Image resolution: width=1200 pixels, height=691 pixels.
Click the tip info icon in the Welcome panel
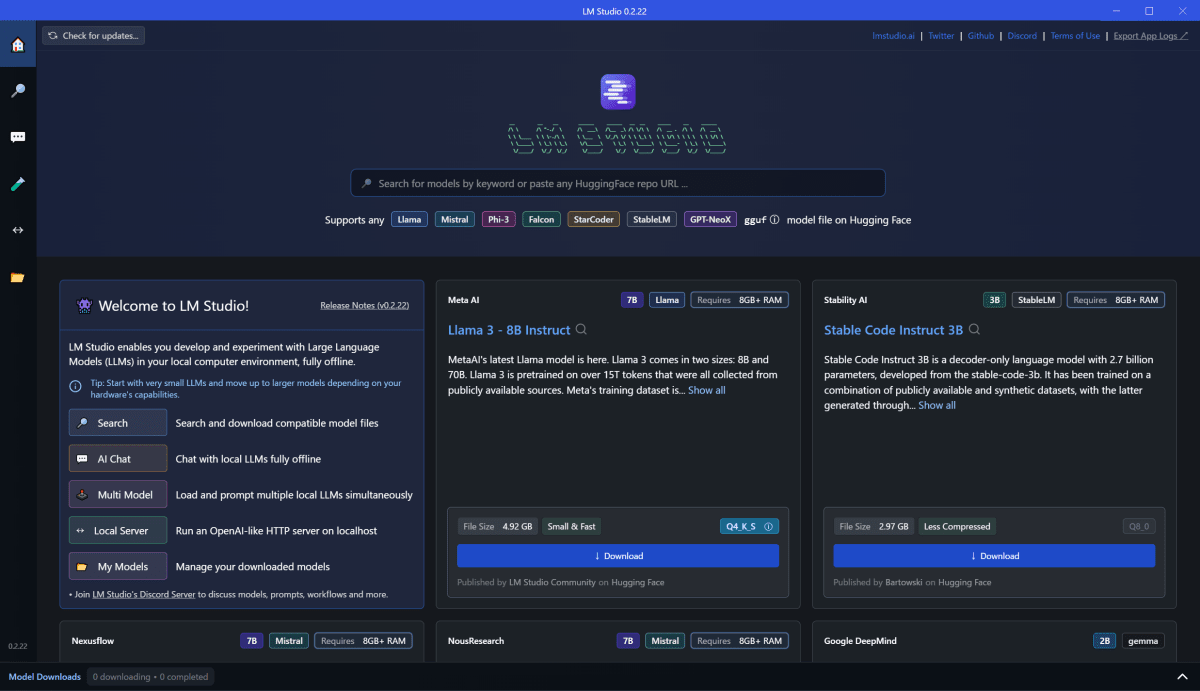pos(75,387)
